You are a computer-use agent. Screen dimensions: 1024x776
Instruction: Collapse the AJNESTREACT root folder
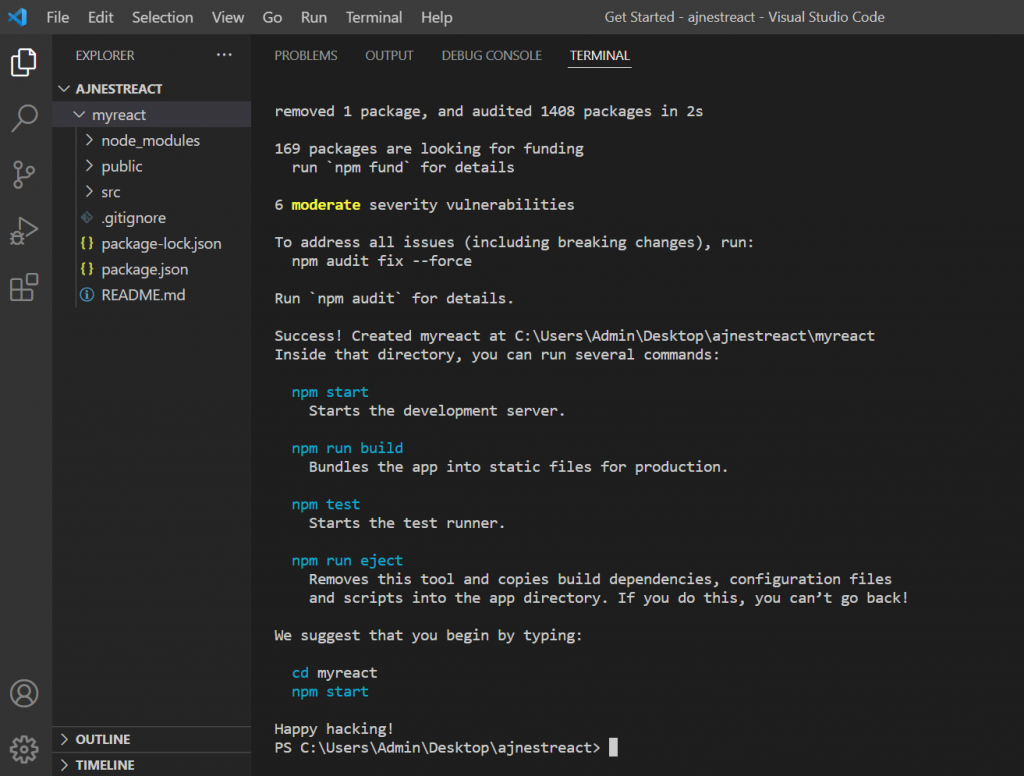point(64,88)
